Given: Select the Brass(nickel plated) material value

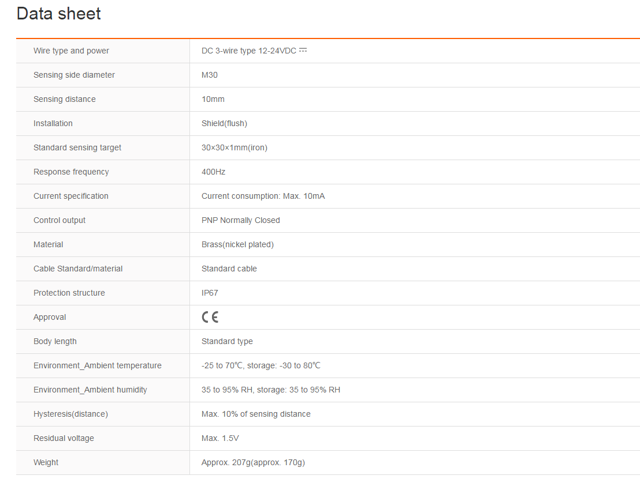Looking at the screenshot, I should pos(237,244).
